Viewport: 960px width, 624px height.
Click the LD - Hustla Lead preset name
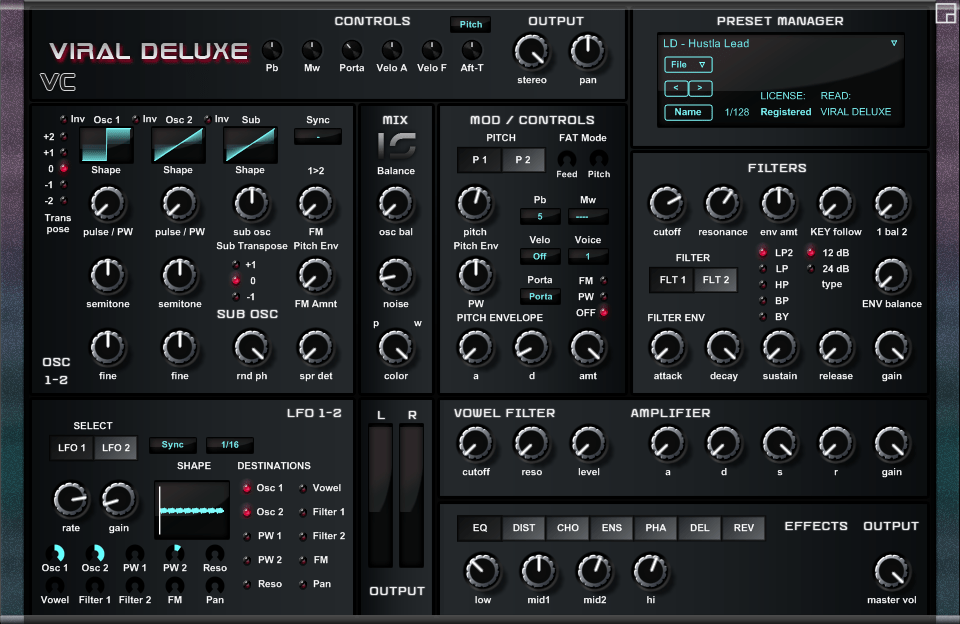click(706, 43)
